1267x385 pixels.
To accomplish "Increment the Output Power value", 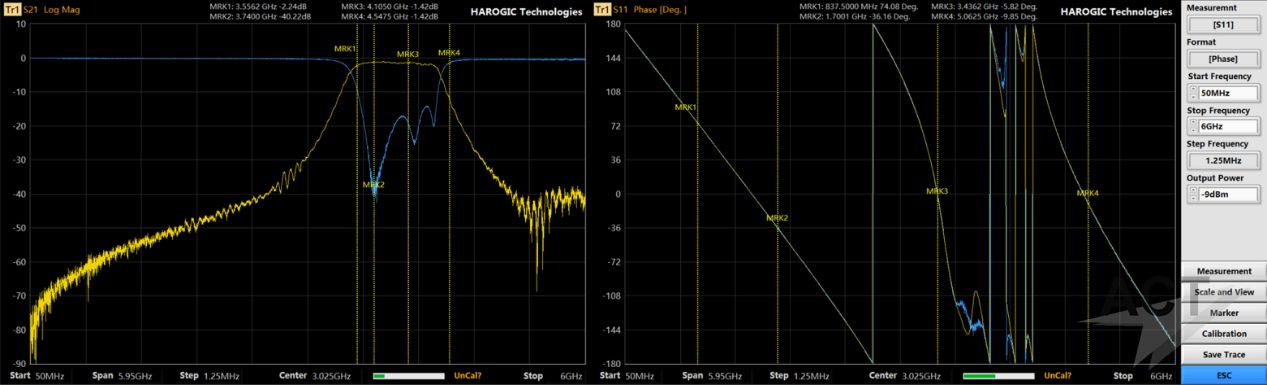I will 1192,190.
